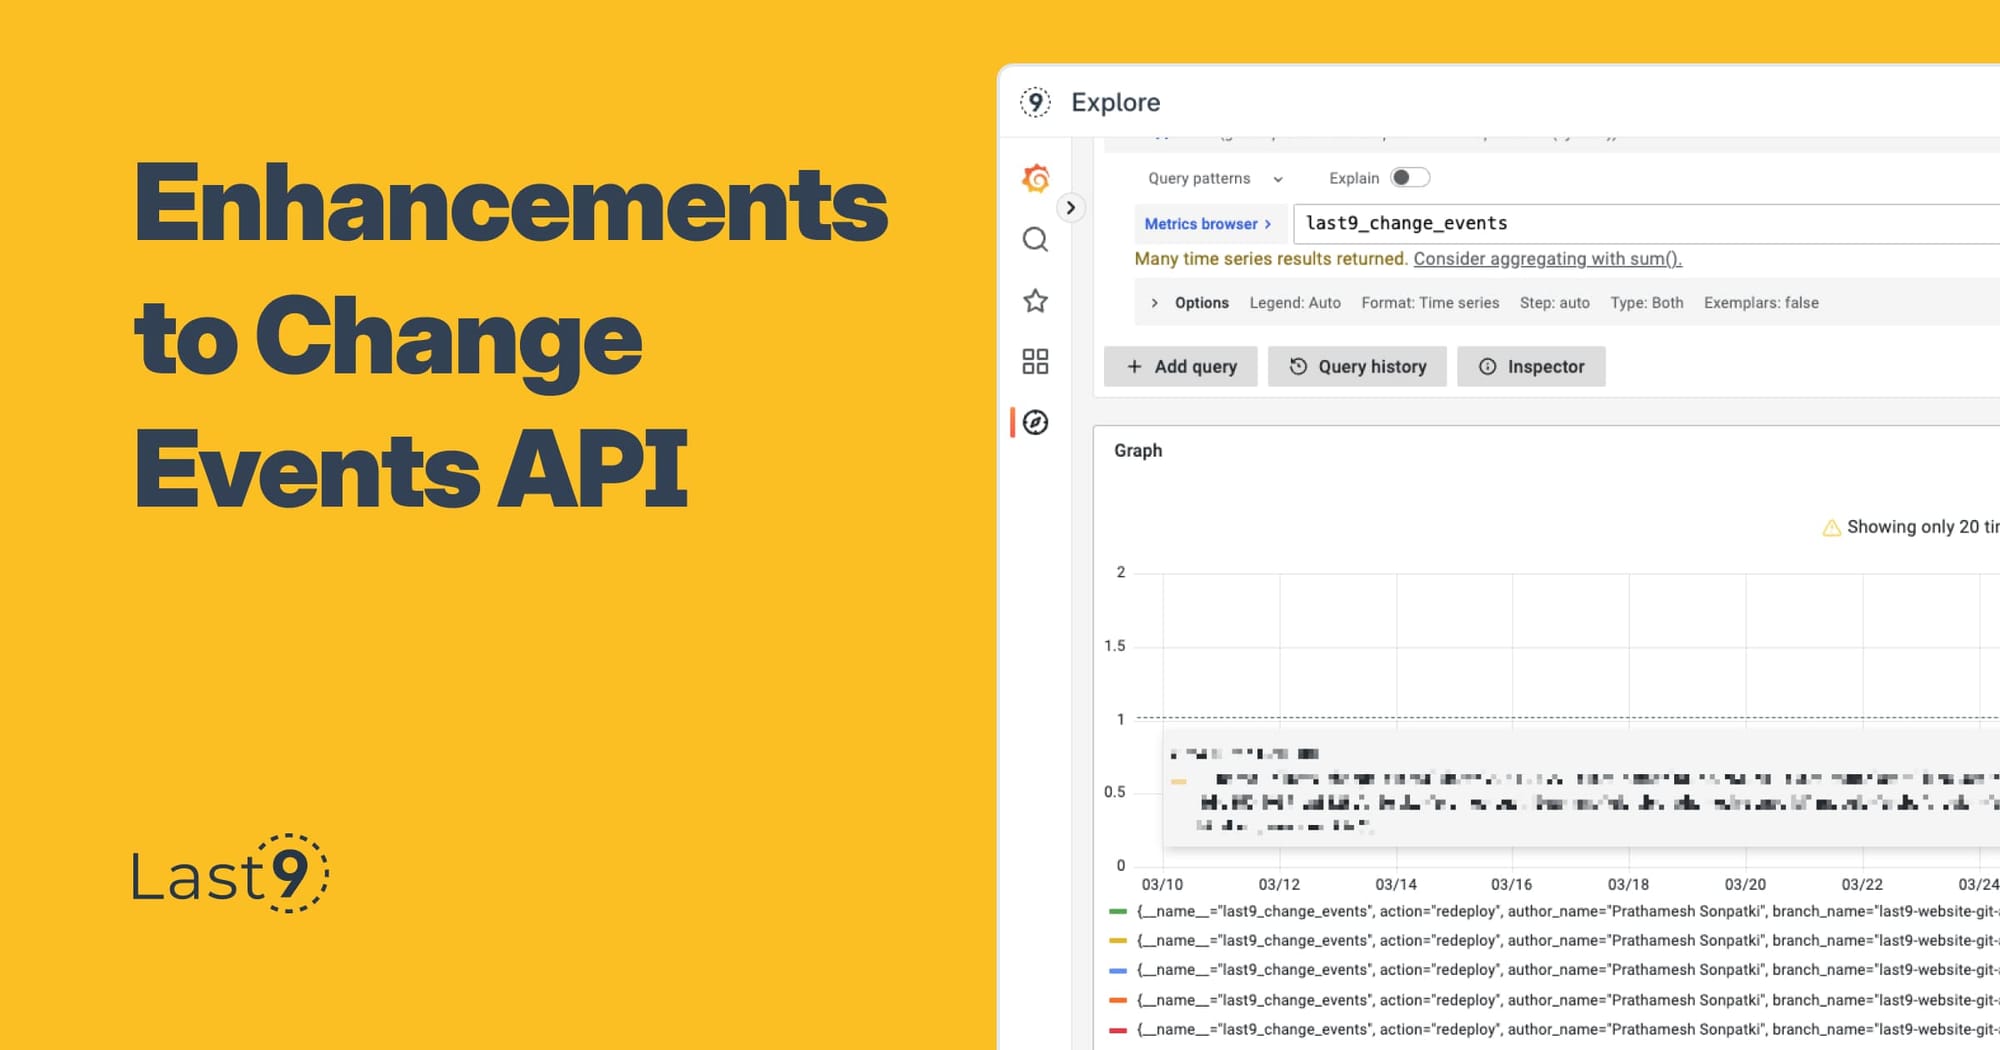Click the Graph panel title

coord(1138,451)
